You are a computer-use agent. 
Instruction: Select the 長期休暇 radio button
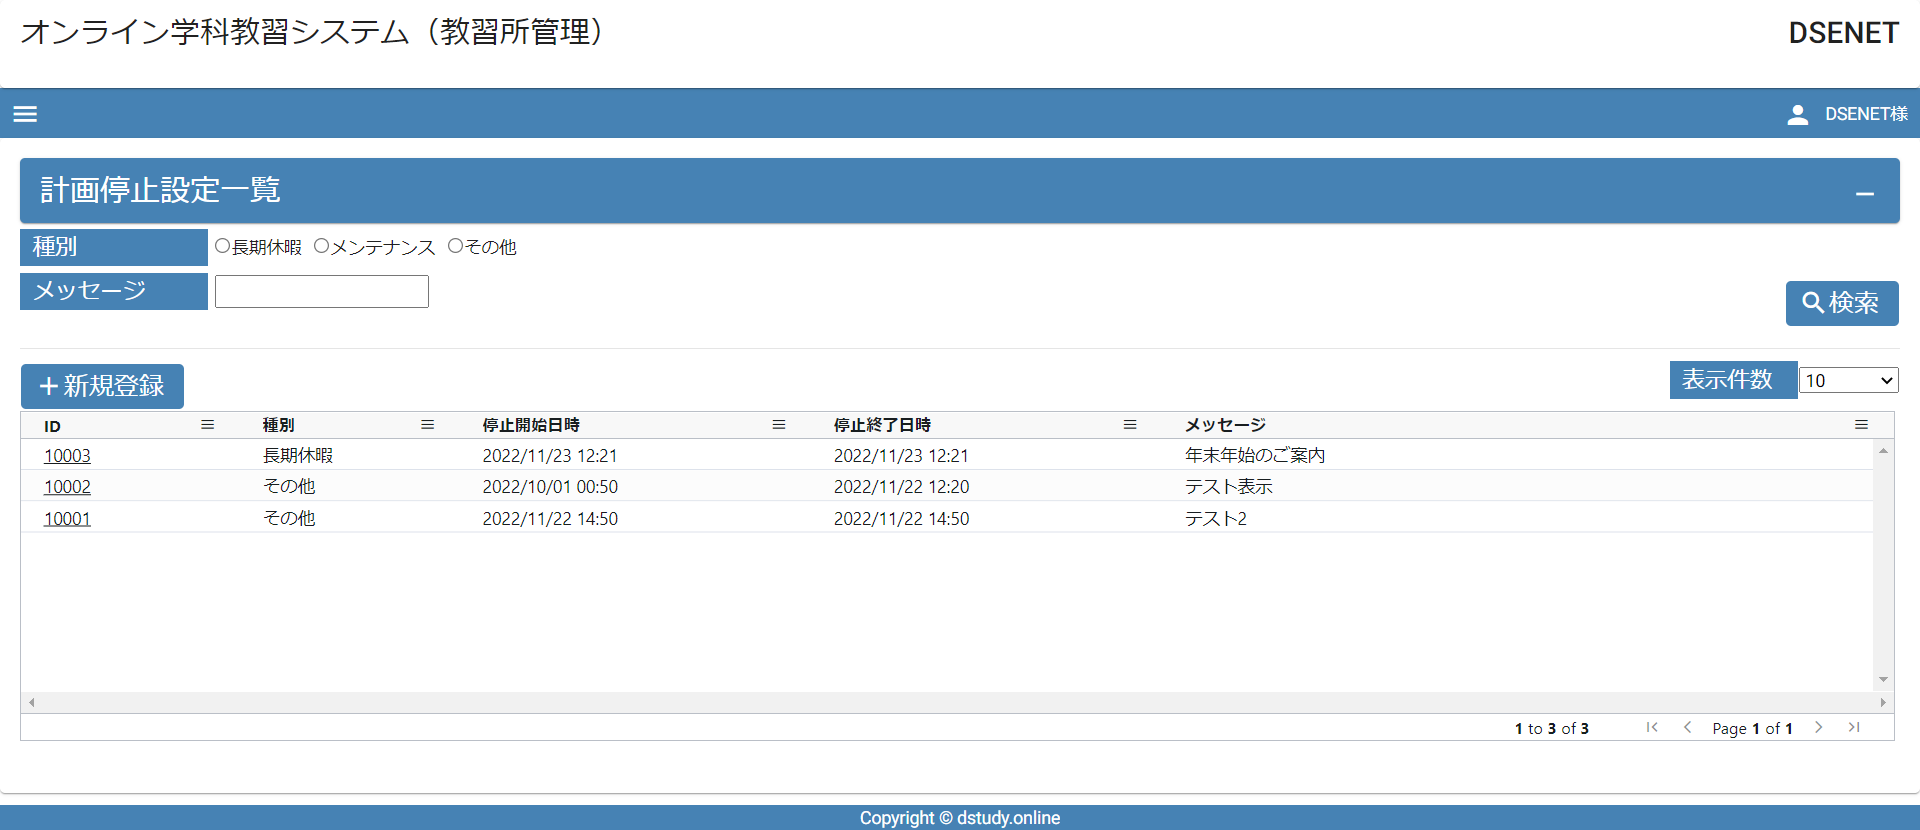tap(223, 246)
